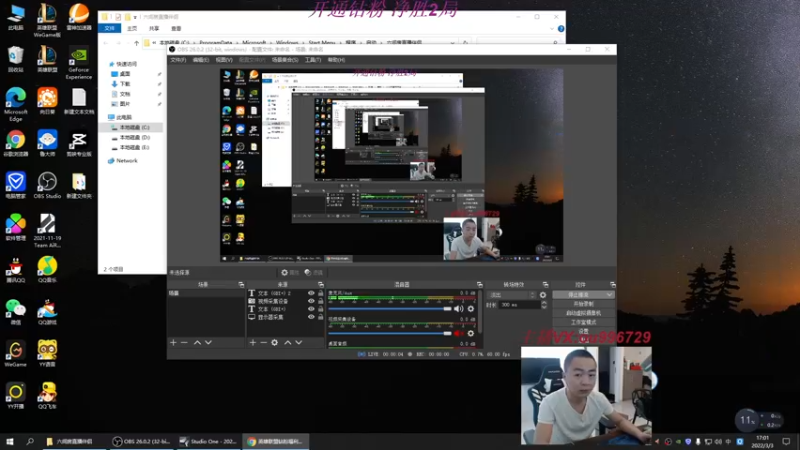Expand the Explorer address bar history dropdown
Viewport: 800px width, 450px height.
pos(453,43)
